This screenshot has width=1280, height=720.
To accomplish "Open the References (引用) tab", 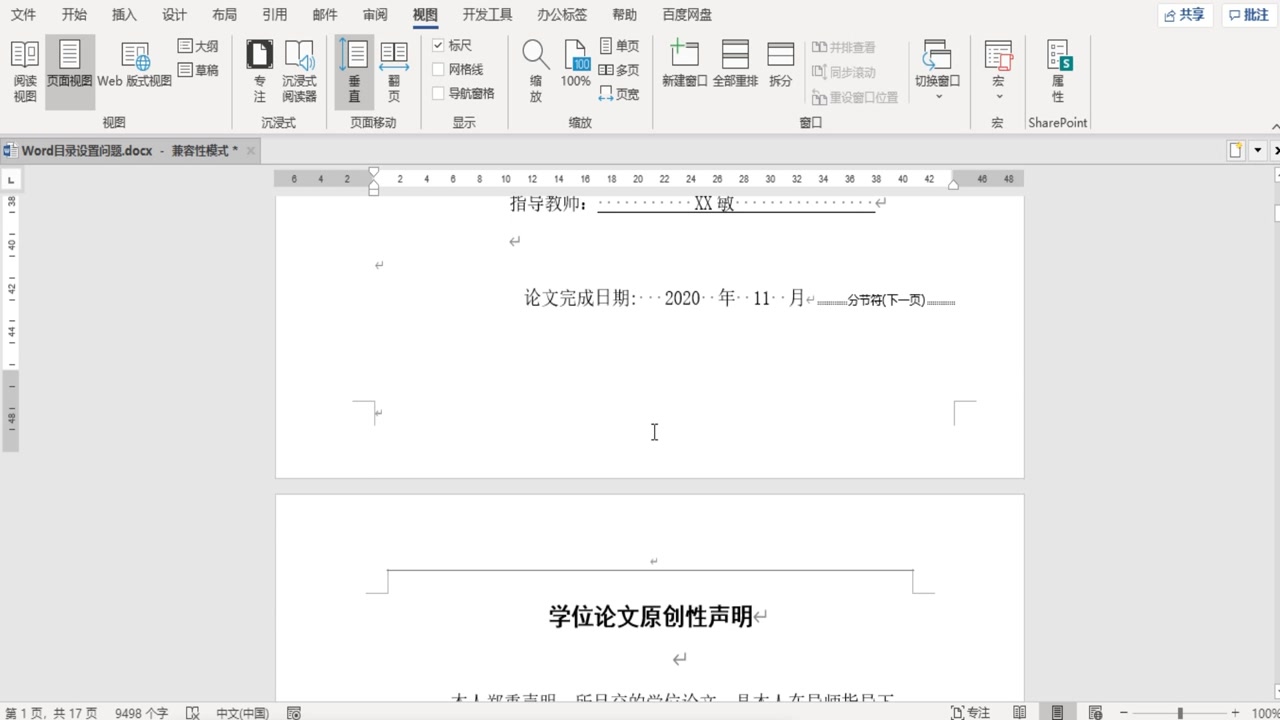I will click(x=274, y=15).
